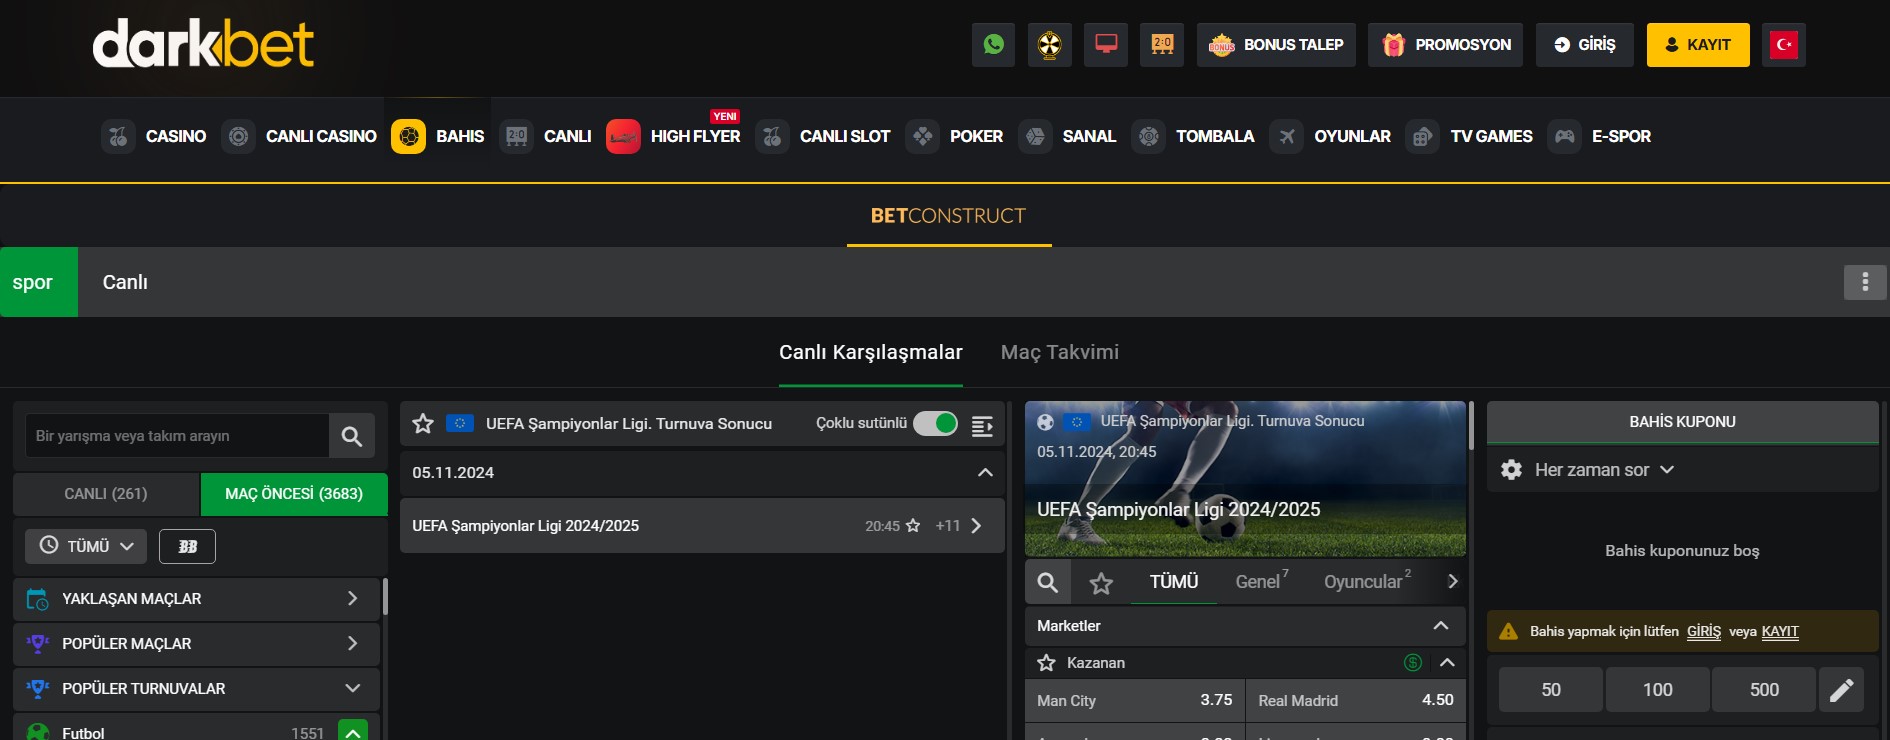Screen dimensions: 1890x740
Task: Open the WhatsApp contact icon
Action: click(993, 45)
